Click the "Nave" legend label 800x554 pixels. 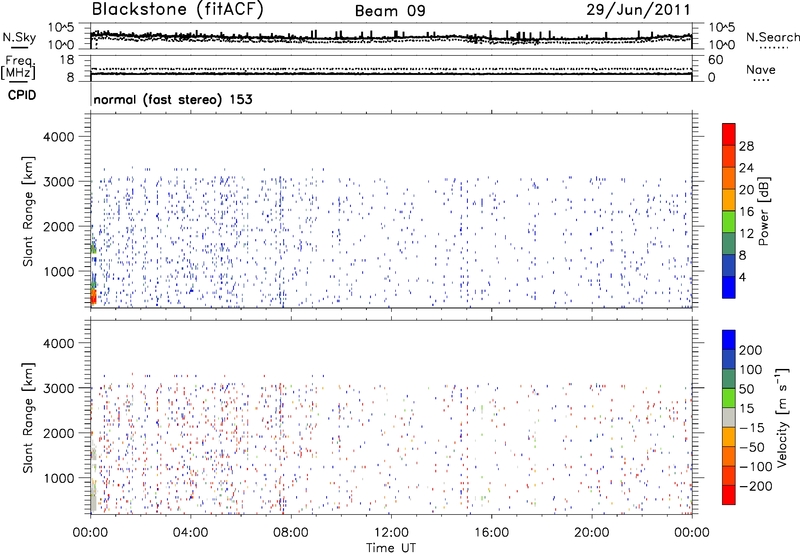click(761, 70)
